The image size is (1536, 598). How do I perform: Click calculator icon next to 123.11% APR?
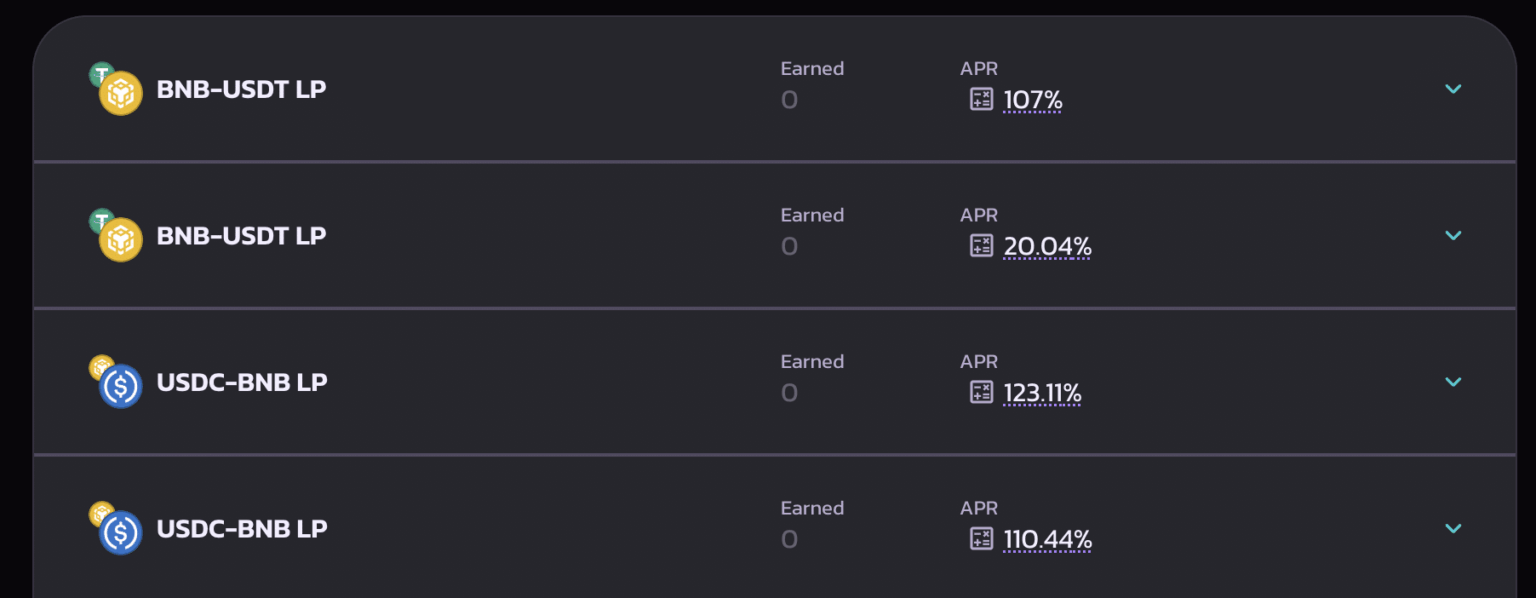point(981,392)
